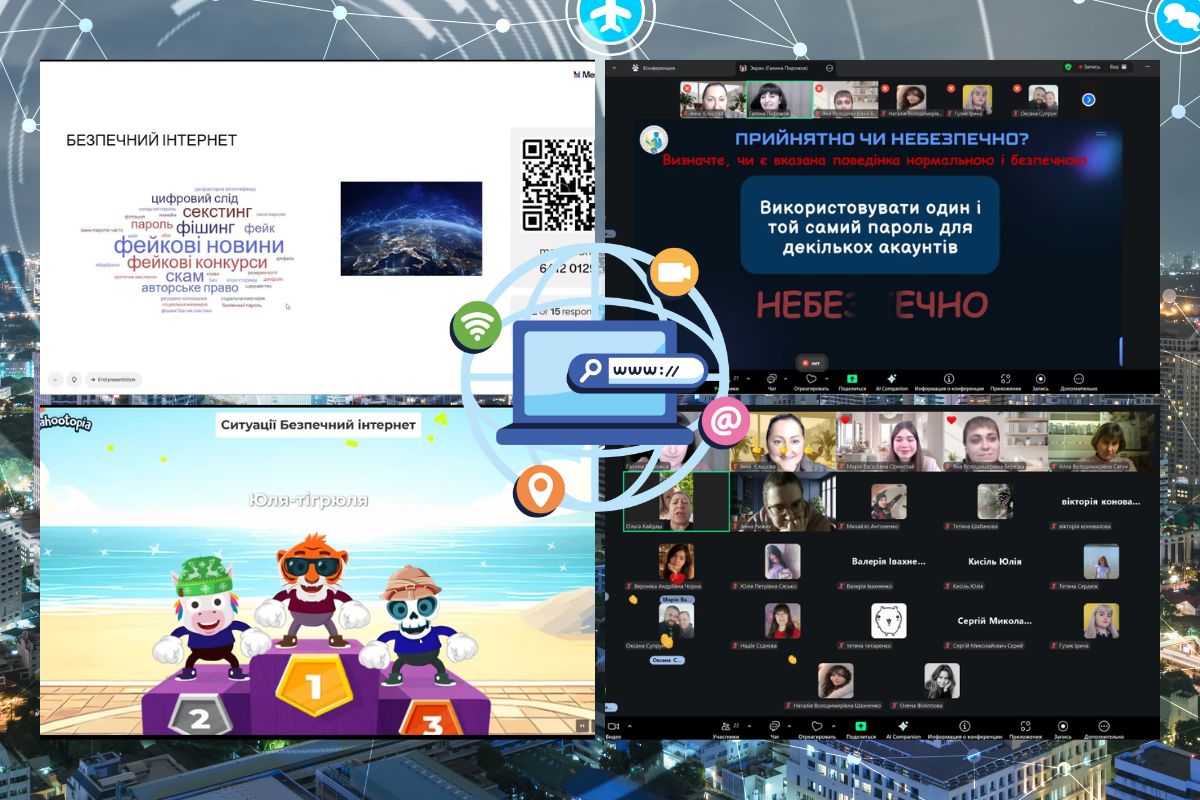Open AI Companion in gallery view window
1200x800 pixels.
903,726
